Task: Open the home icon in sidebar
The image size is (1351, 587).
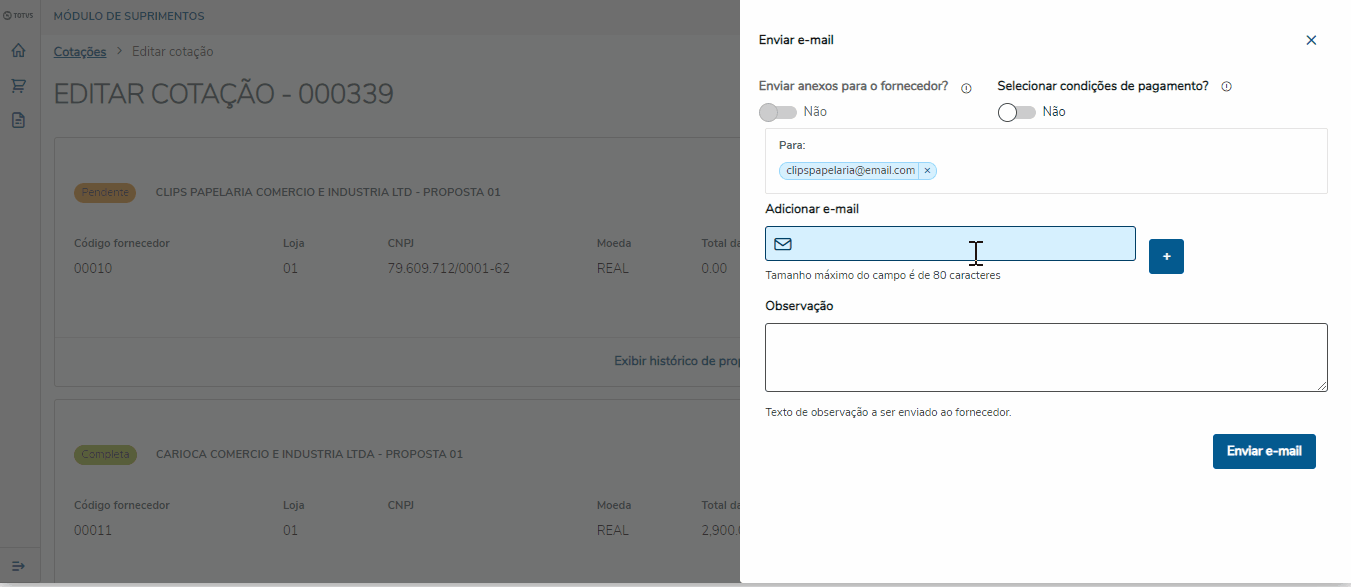Action: 18,51
